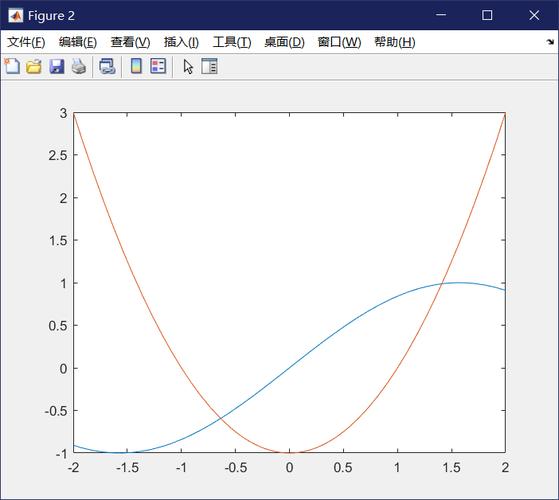Click the blue curve's peak near 1.5

(459, 283)
